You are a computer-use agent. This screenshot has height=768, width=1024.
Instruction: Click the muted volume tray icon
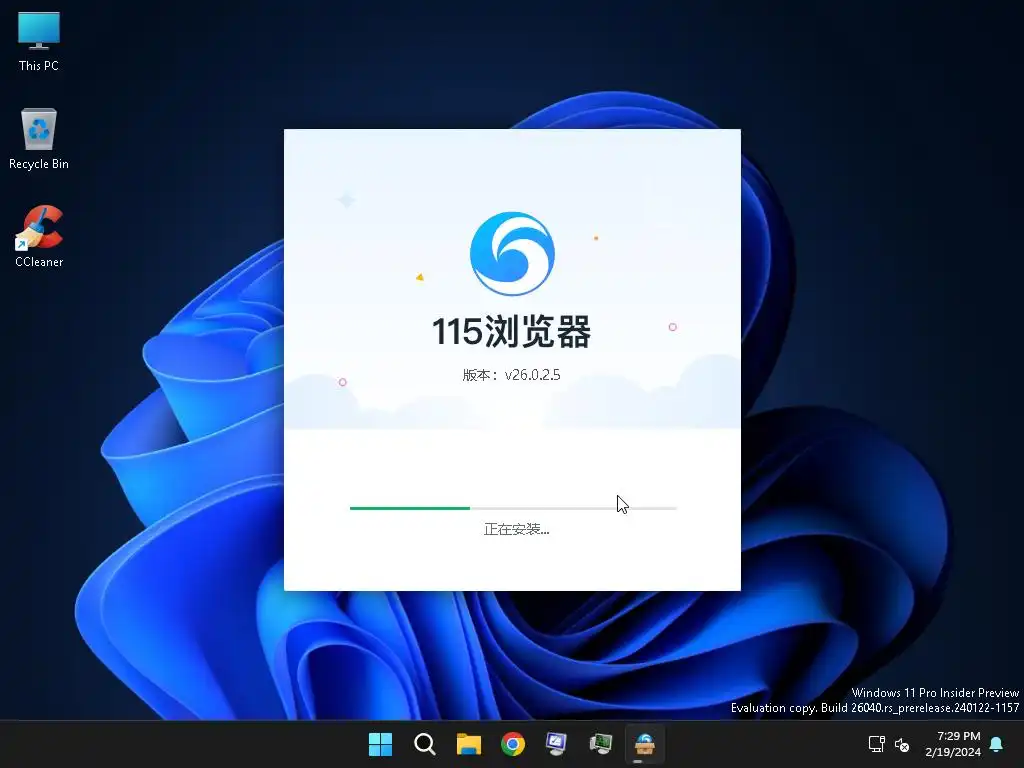coord(902,744)
